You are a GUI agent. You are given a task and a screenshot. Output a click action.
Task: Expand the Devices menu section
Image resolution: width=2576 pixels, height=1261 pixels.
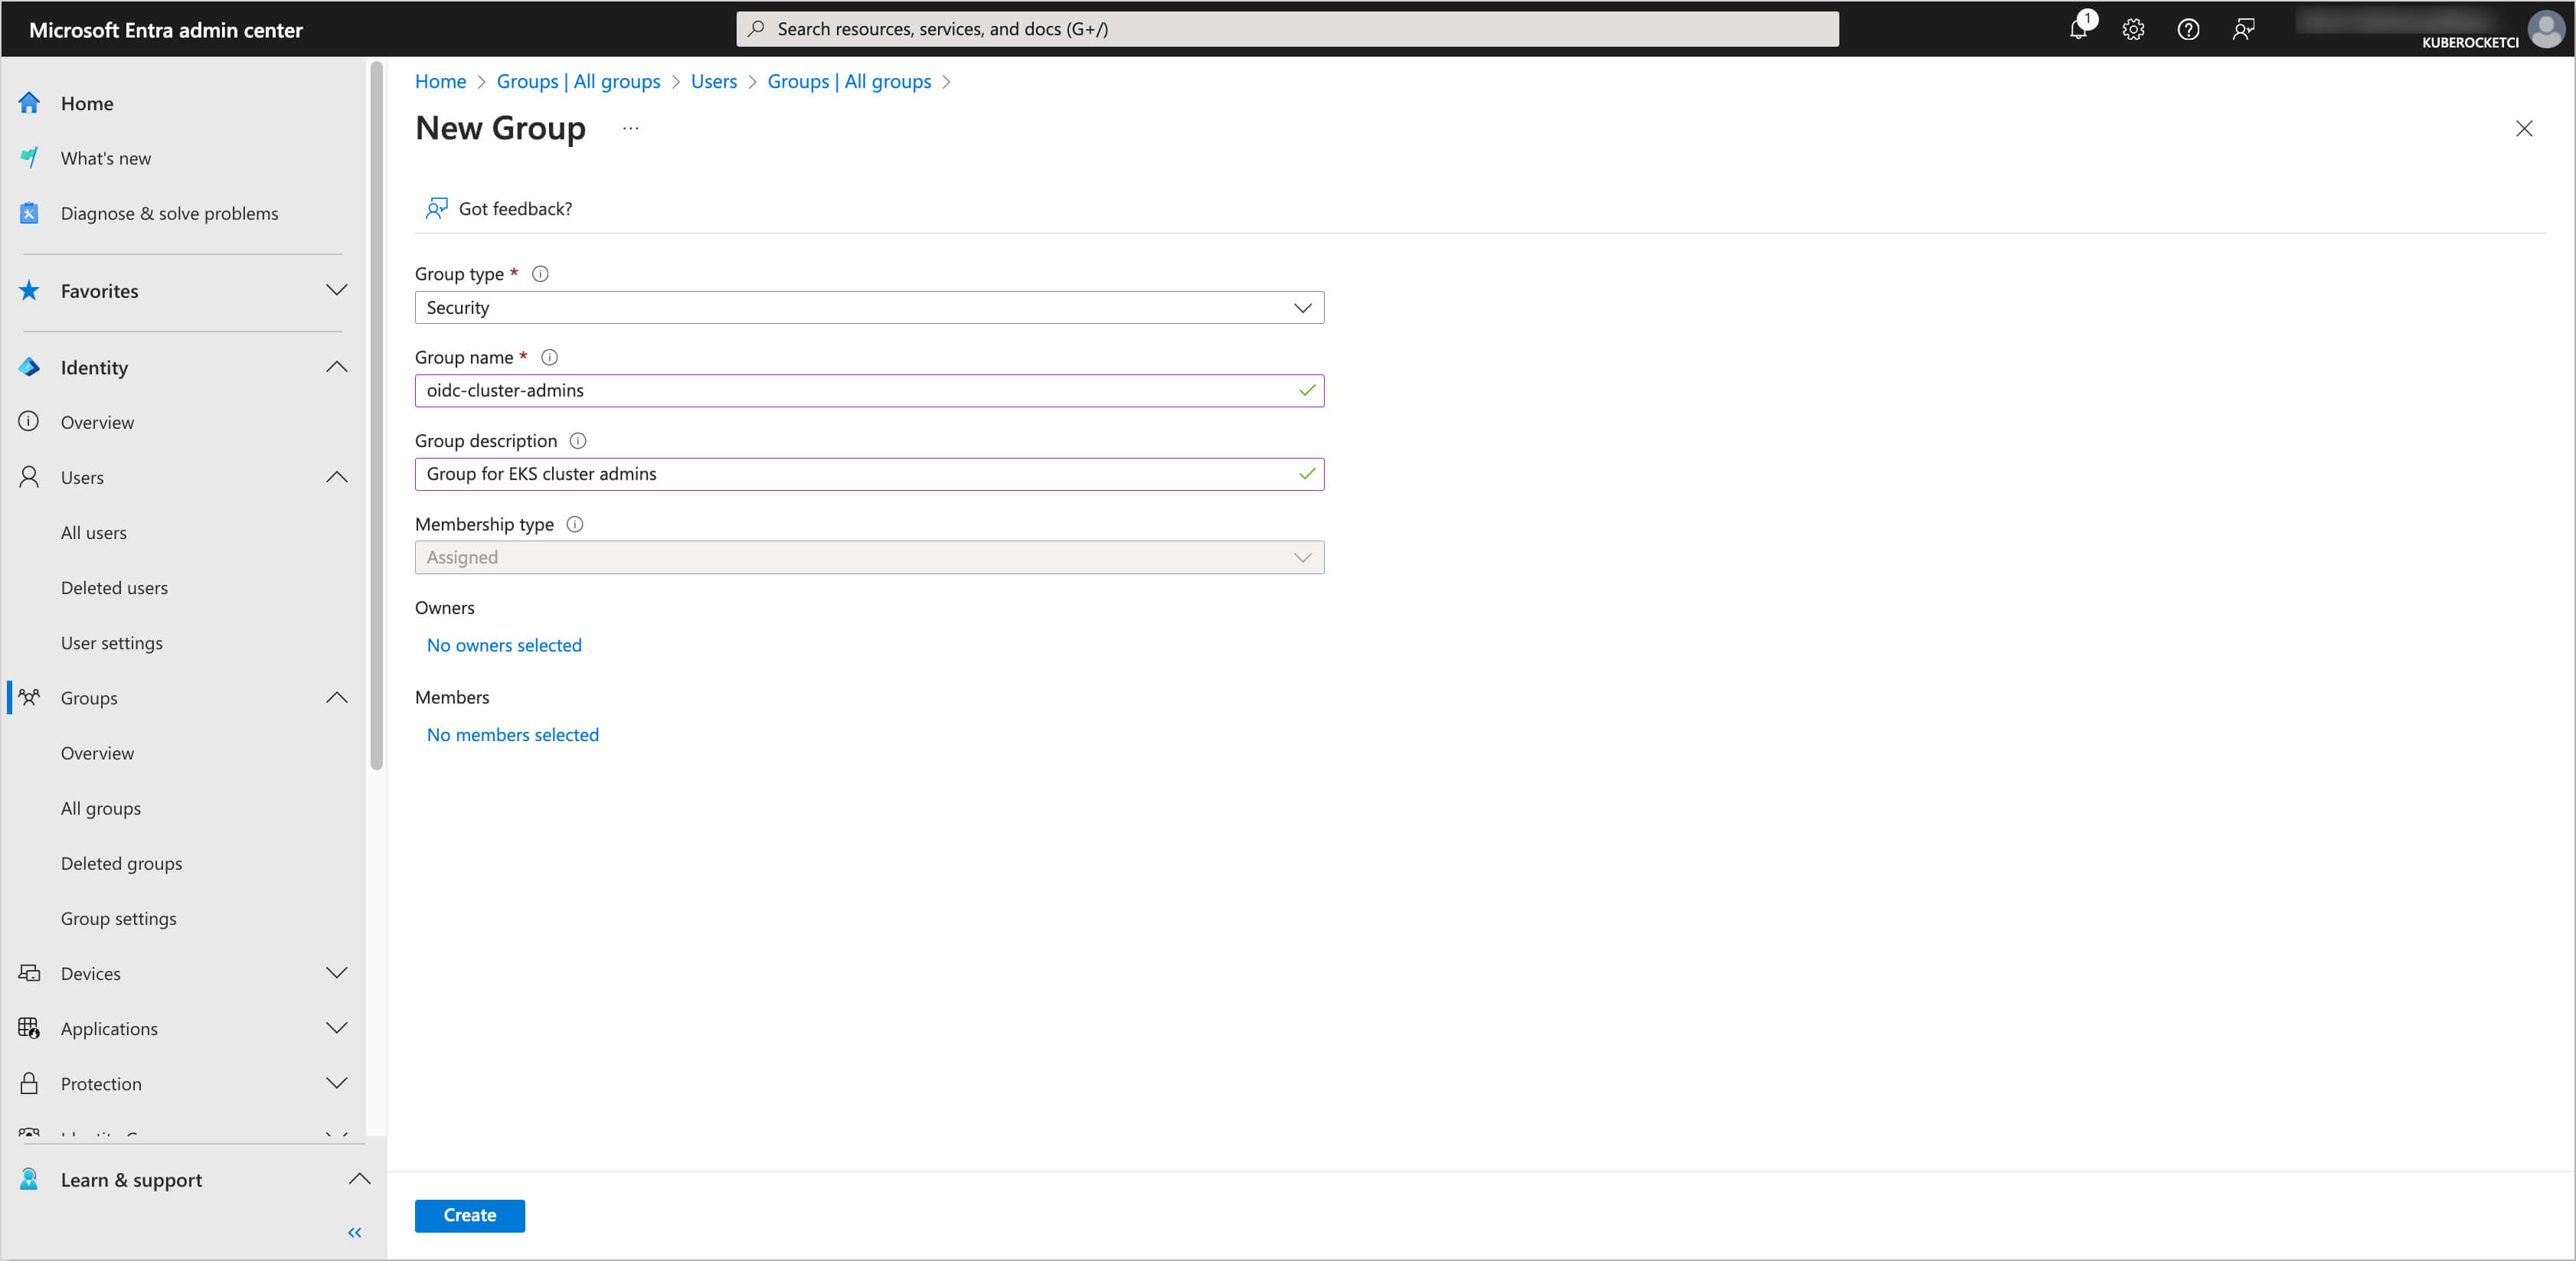(x=337, y=973)
